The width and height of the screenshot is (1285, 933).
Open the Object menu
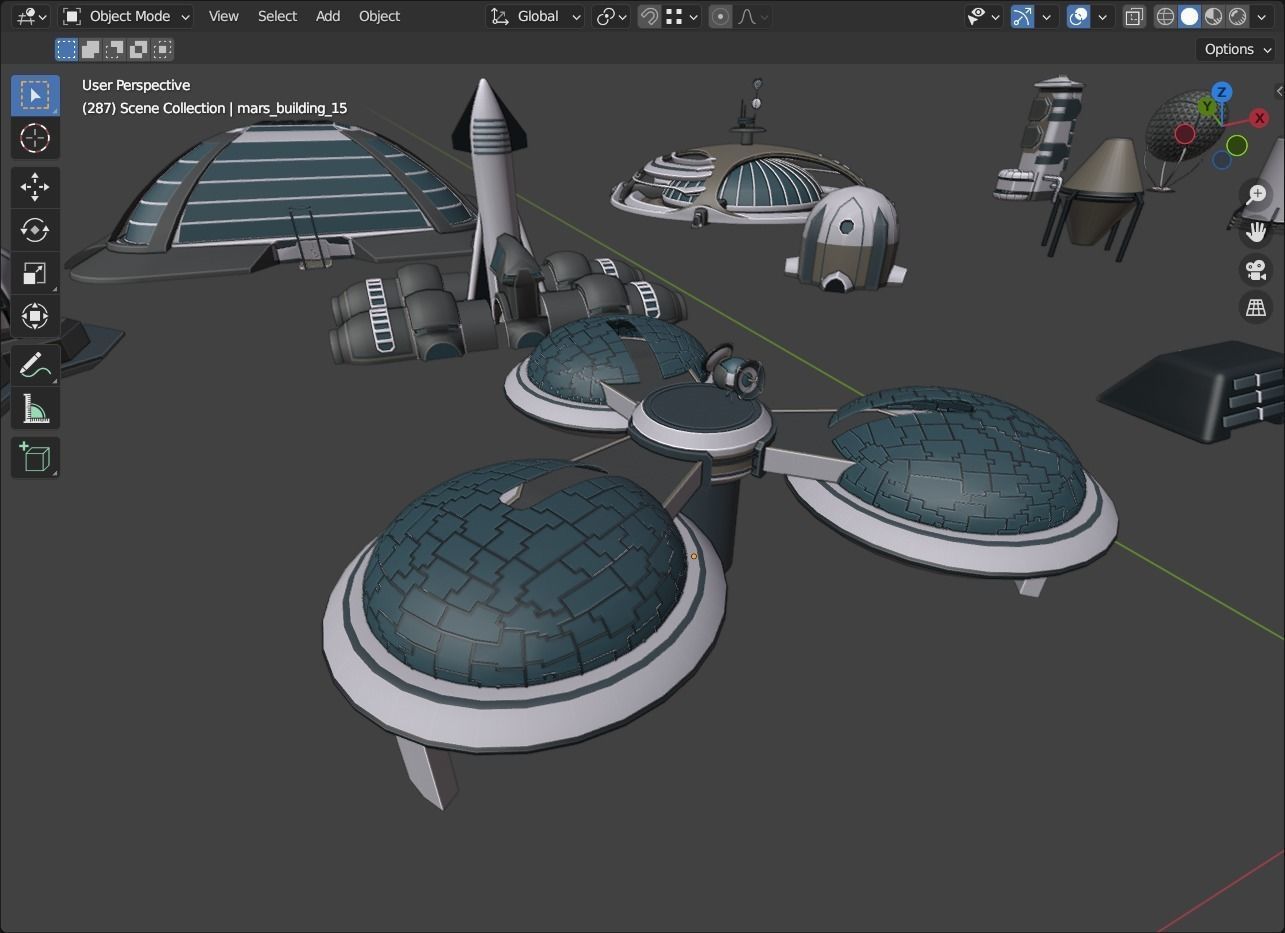(x=379, y=16)
